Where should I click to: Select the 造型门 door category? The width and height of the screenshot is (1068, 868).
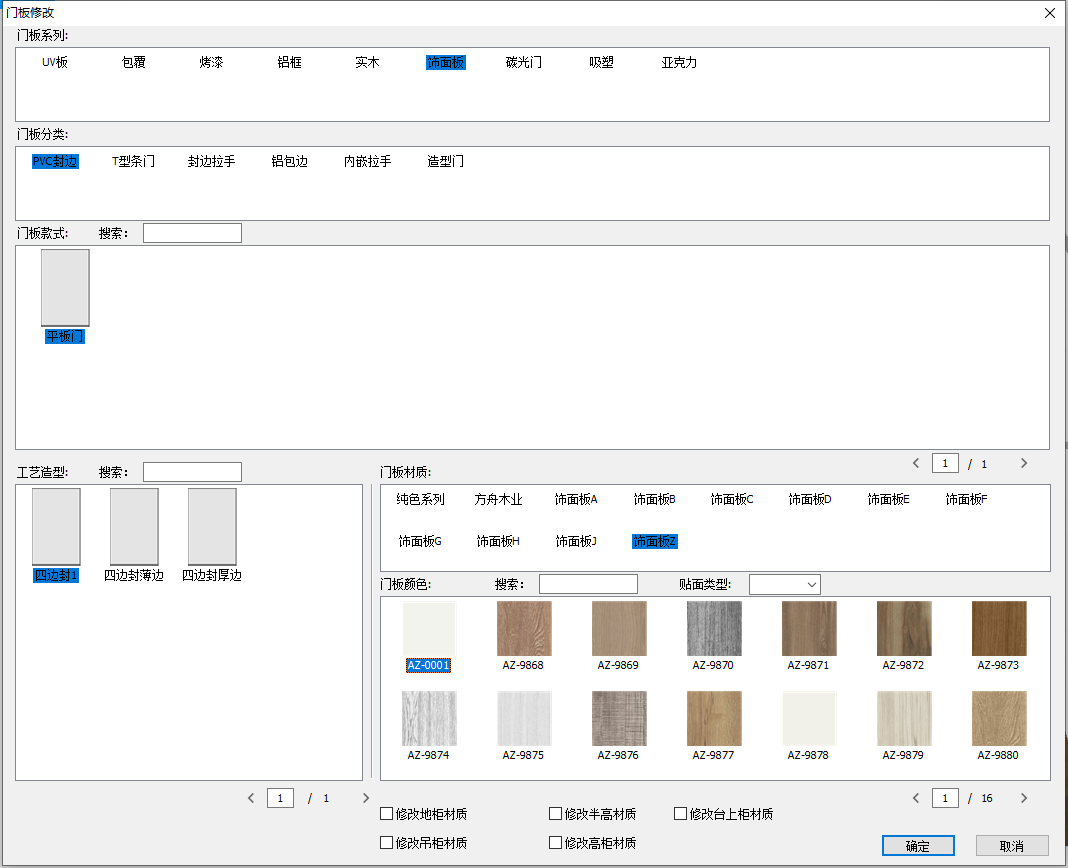coord(445,161)
